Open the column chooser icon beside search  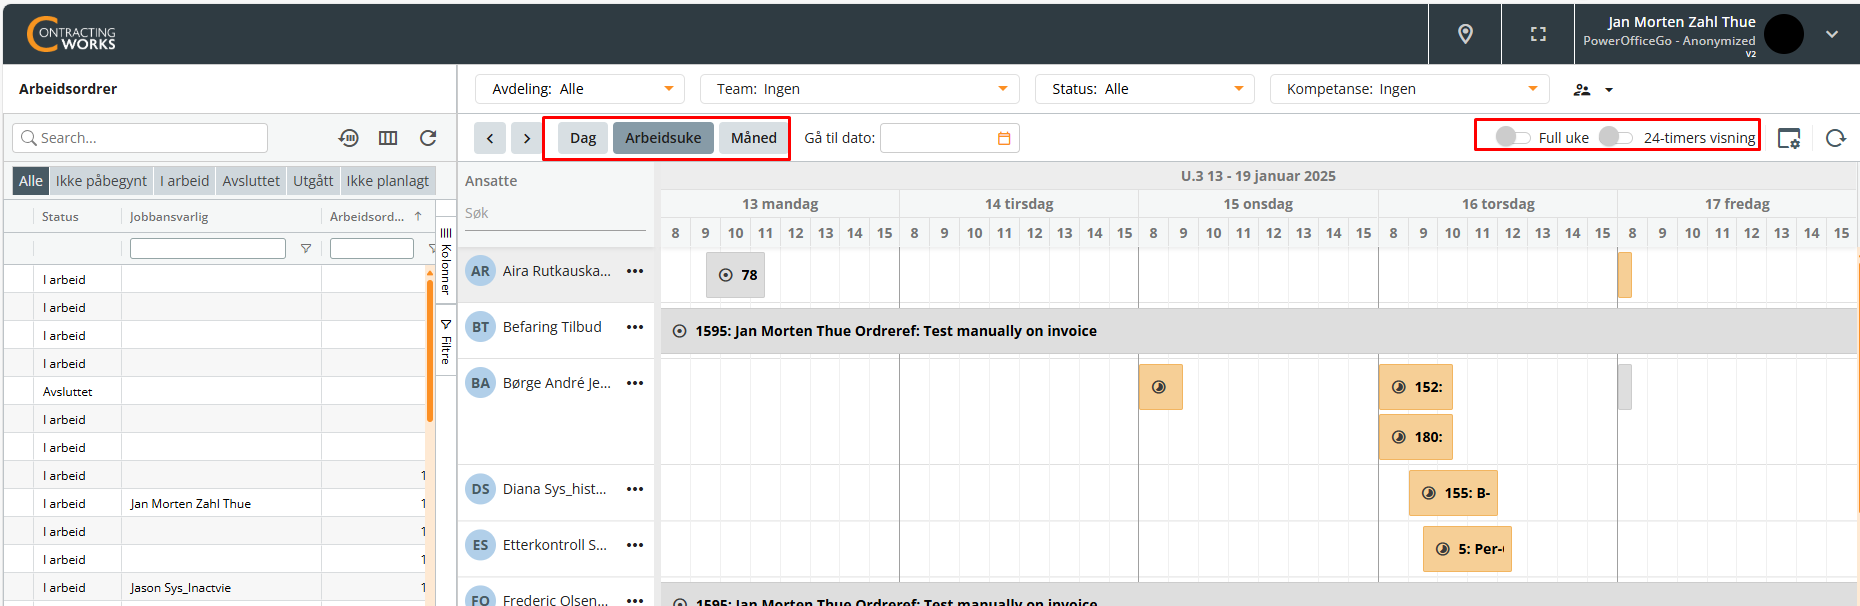[x=388, y=138]
